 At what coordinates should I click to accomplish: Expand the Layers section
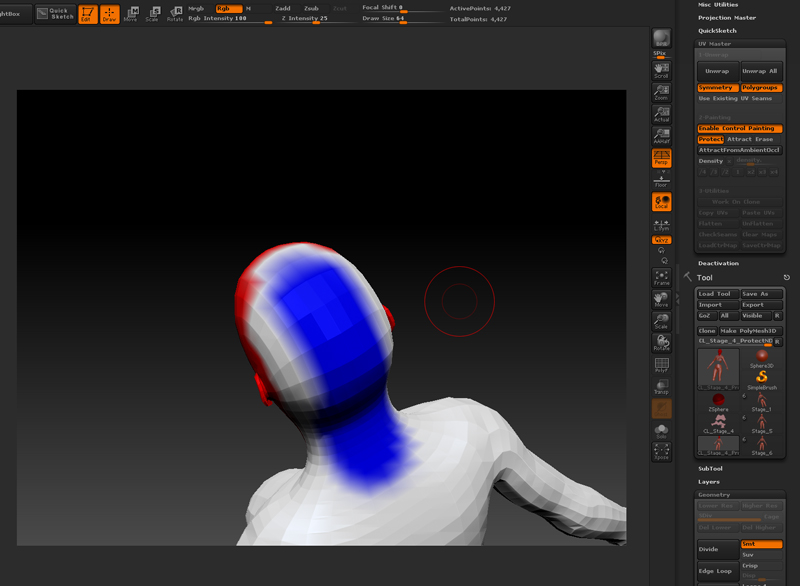click(708, 482)
